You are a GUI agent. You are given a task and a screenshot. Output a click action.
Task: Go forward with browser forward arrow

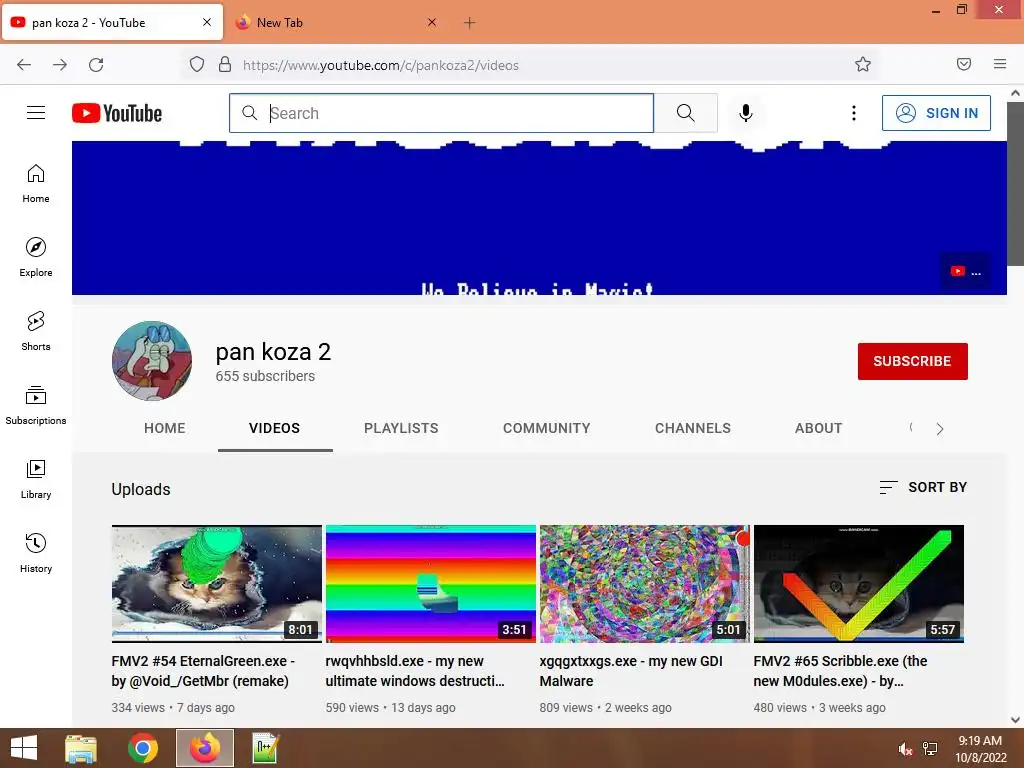pyautogui.click(x=60, y=65)
